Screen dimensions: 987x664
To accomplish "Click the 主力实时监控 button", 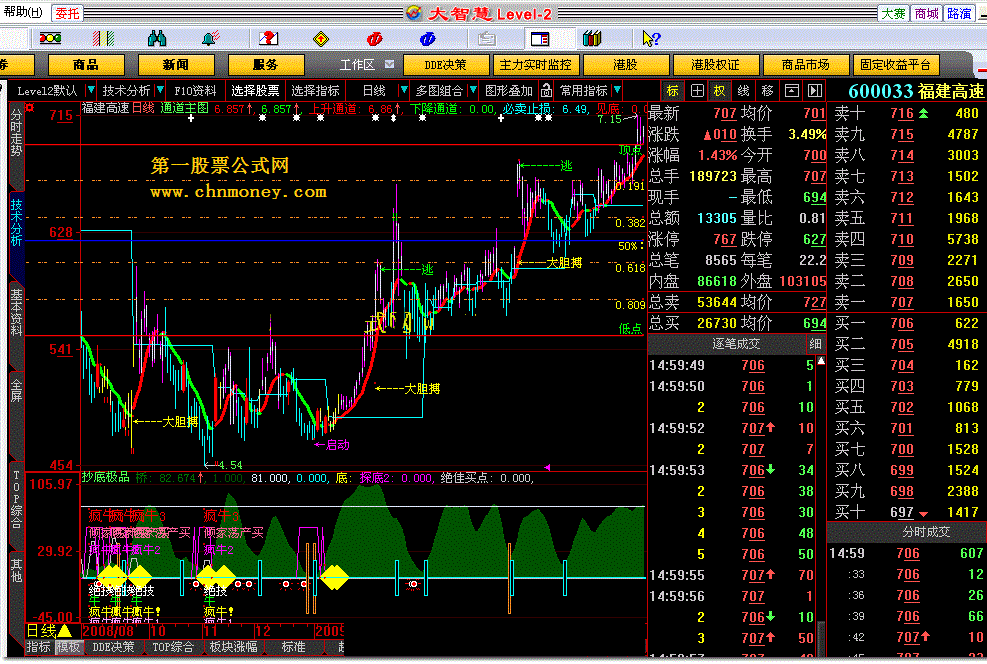I will pos(536,65).
